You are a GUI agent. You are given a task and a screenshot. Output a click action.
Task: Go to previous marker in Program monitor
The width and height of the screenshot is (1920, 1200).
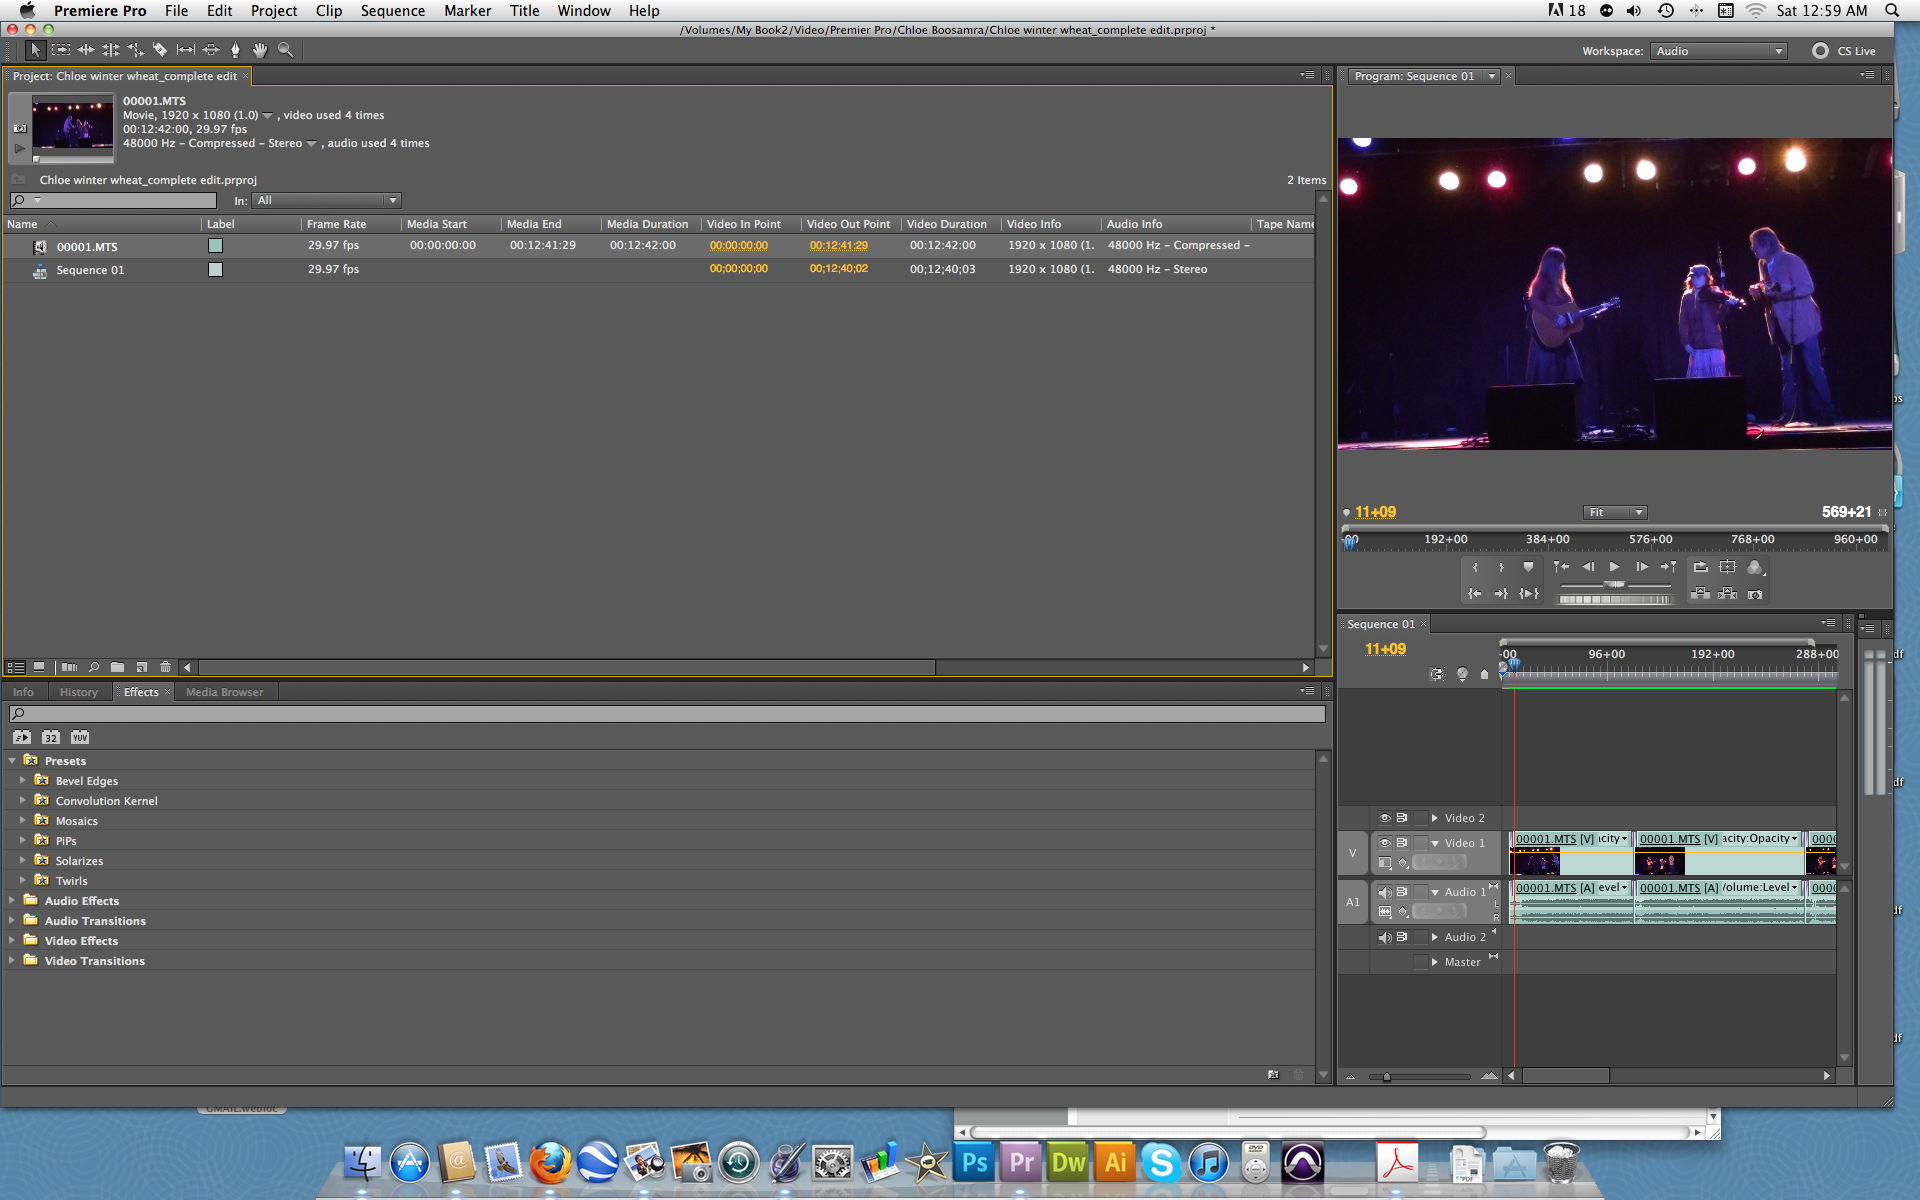coord(1561,567)
